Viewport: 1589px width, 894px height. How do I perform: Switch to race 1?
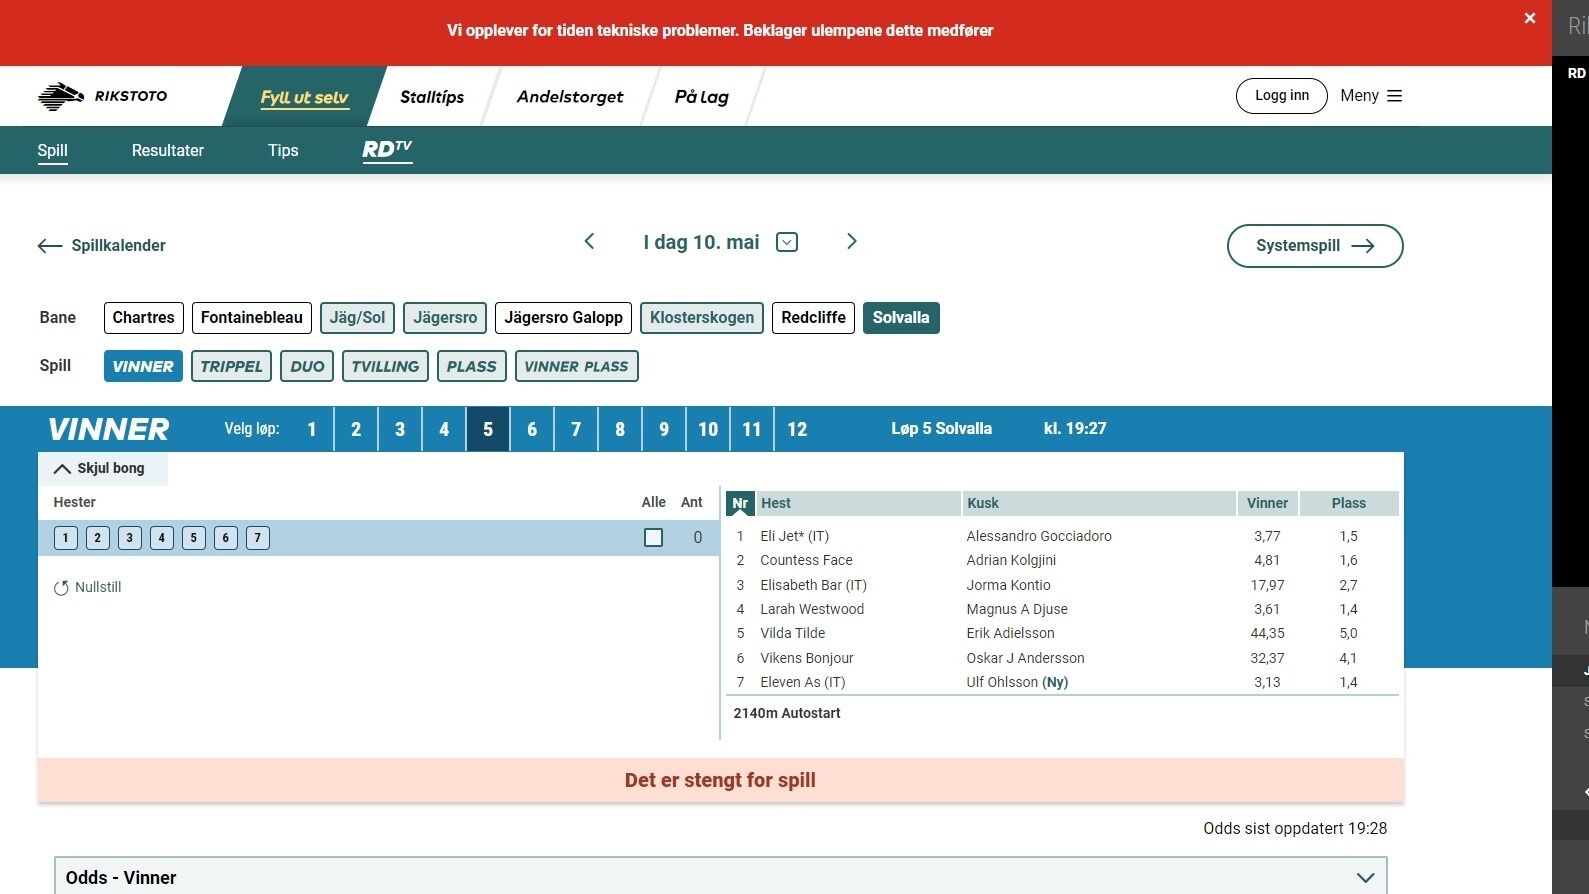point(312,429)
